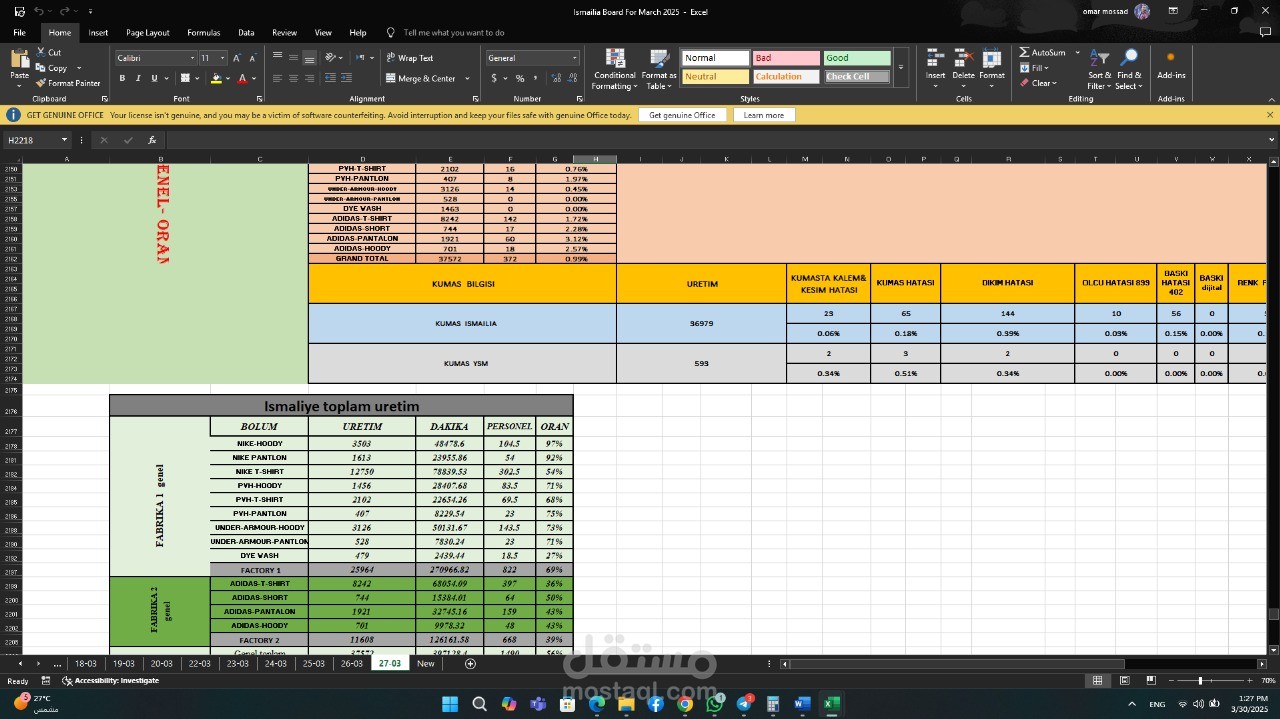Switch to the Insert ribbon tab
This screenshot has height=719, width=1280.
pos(98,32)
